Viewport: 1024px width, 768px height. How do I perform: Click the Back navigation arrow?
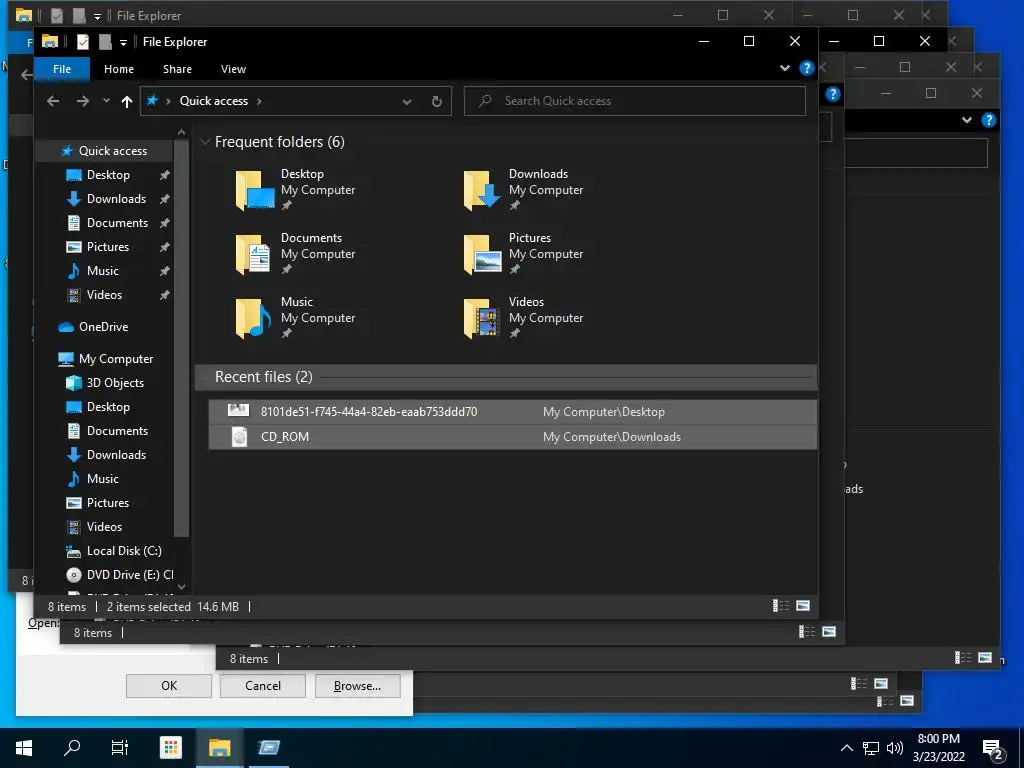53,101
